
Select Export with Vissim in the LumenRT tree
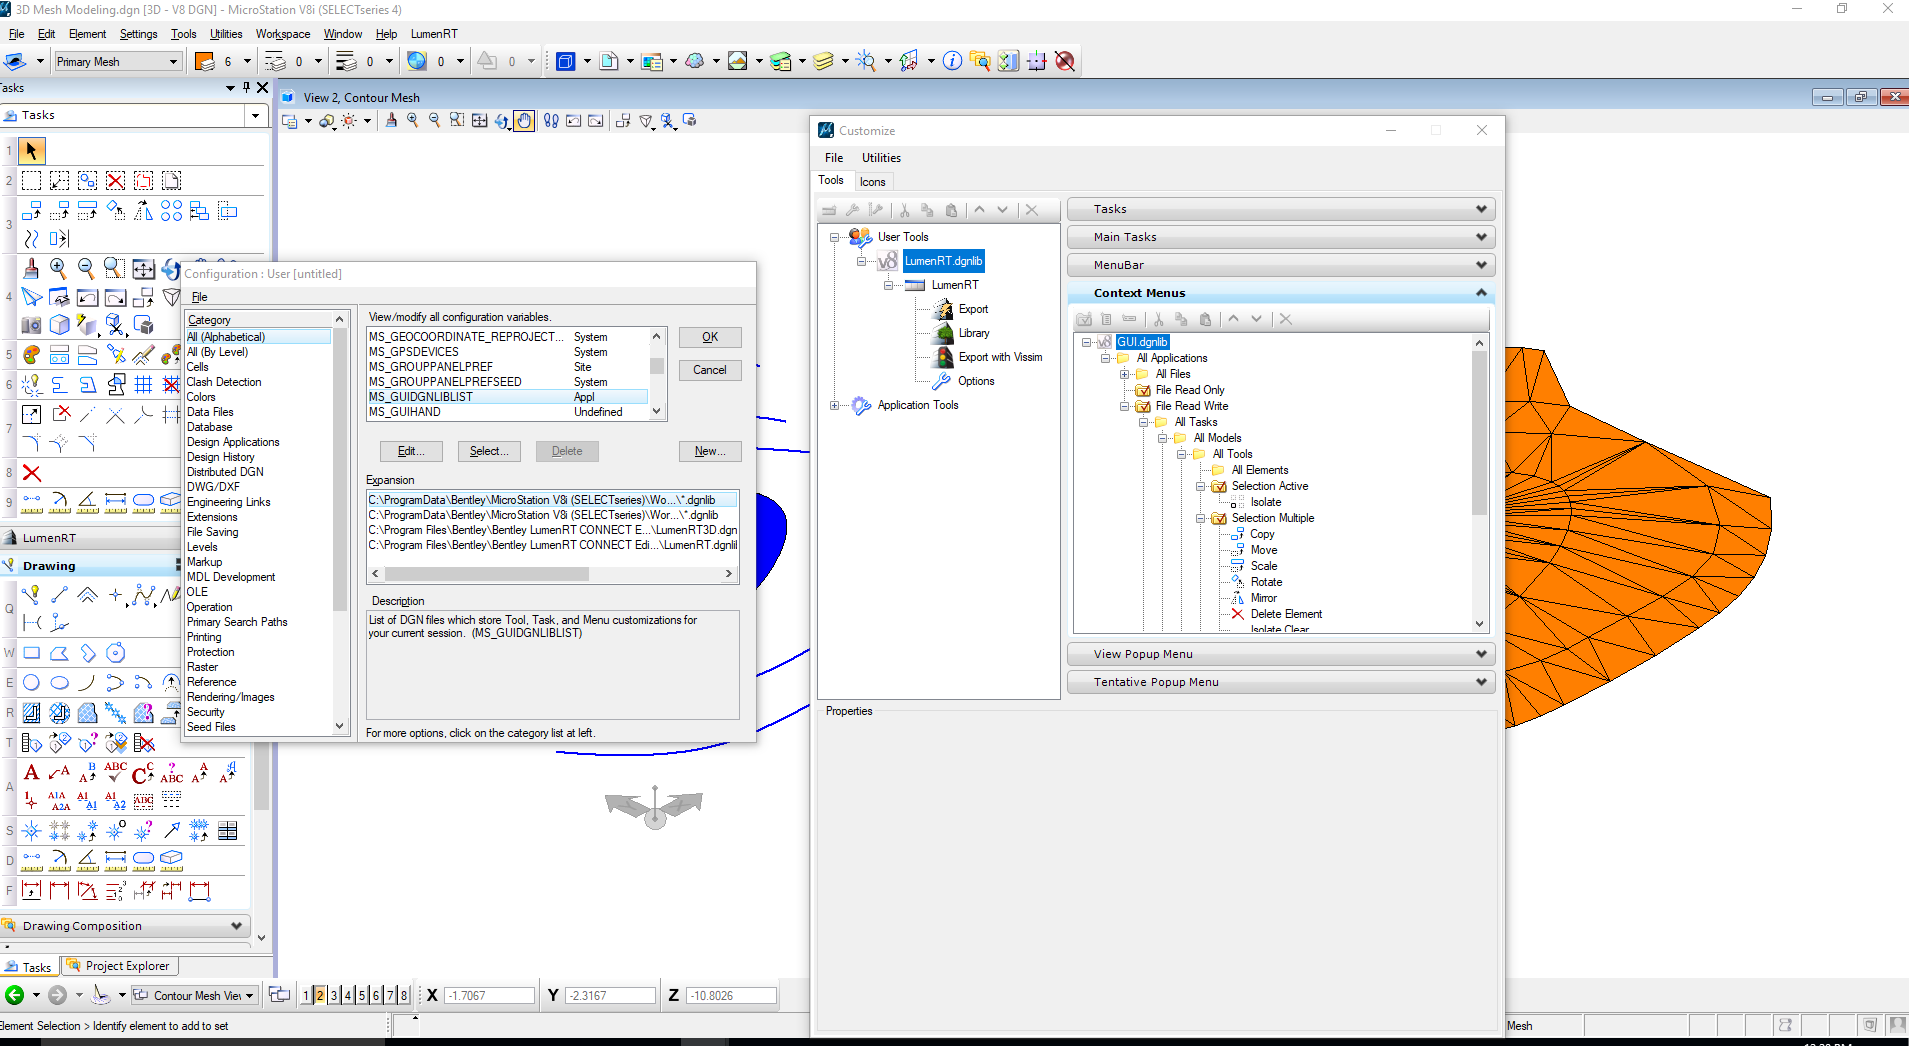coord(1000,357)
